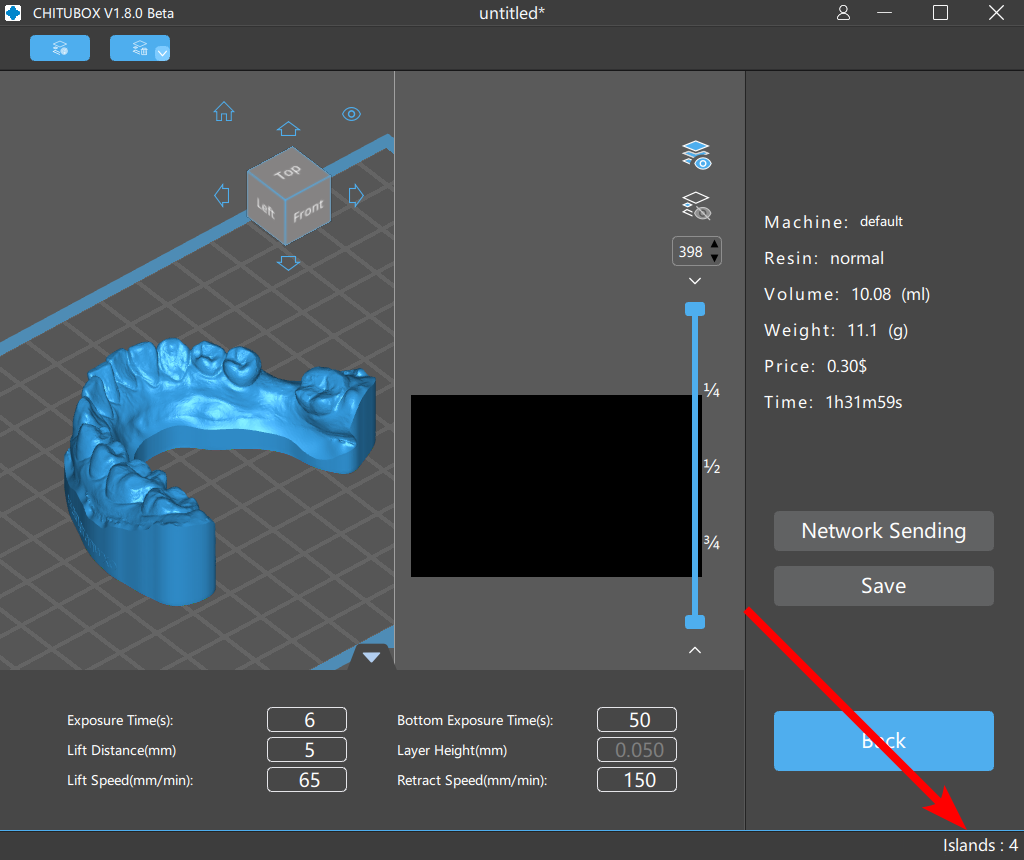Toggle the eye view icon in viewport
The width and height of the screenshot is (1024, 860).
point(351,114)
